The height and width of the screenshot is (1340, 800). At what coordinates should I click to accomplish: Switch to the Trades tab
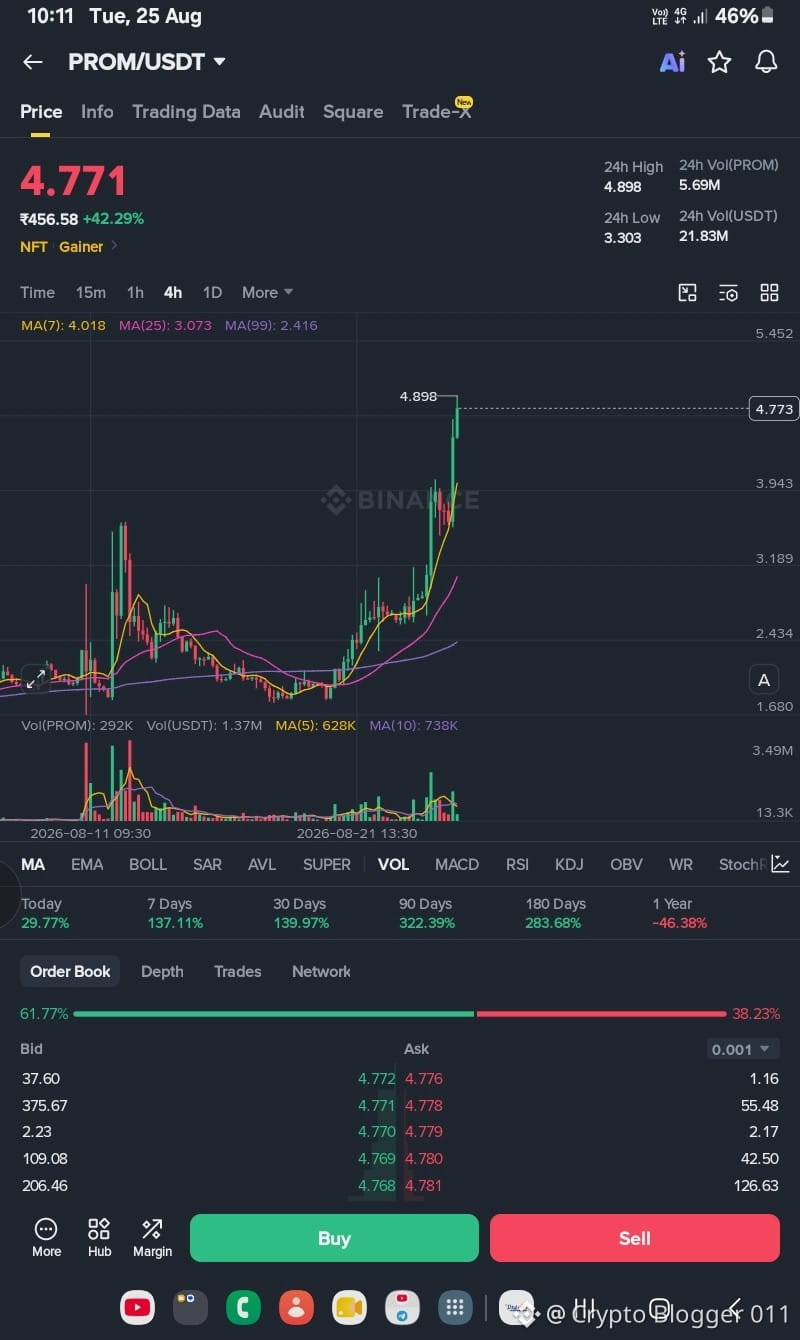[x=237, y=971]
